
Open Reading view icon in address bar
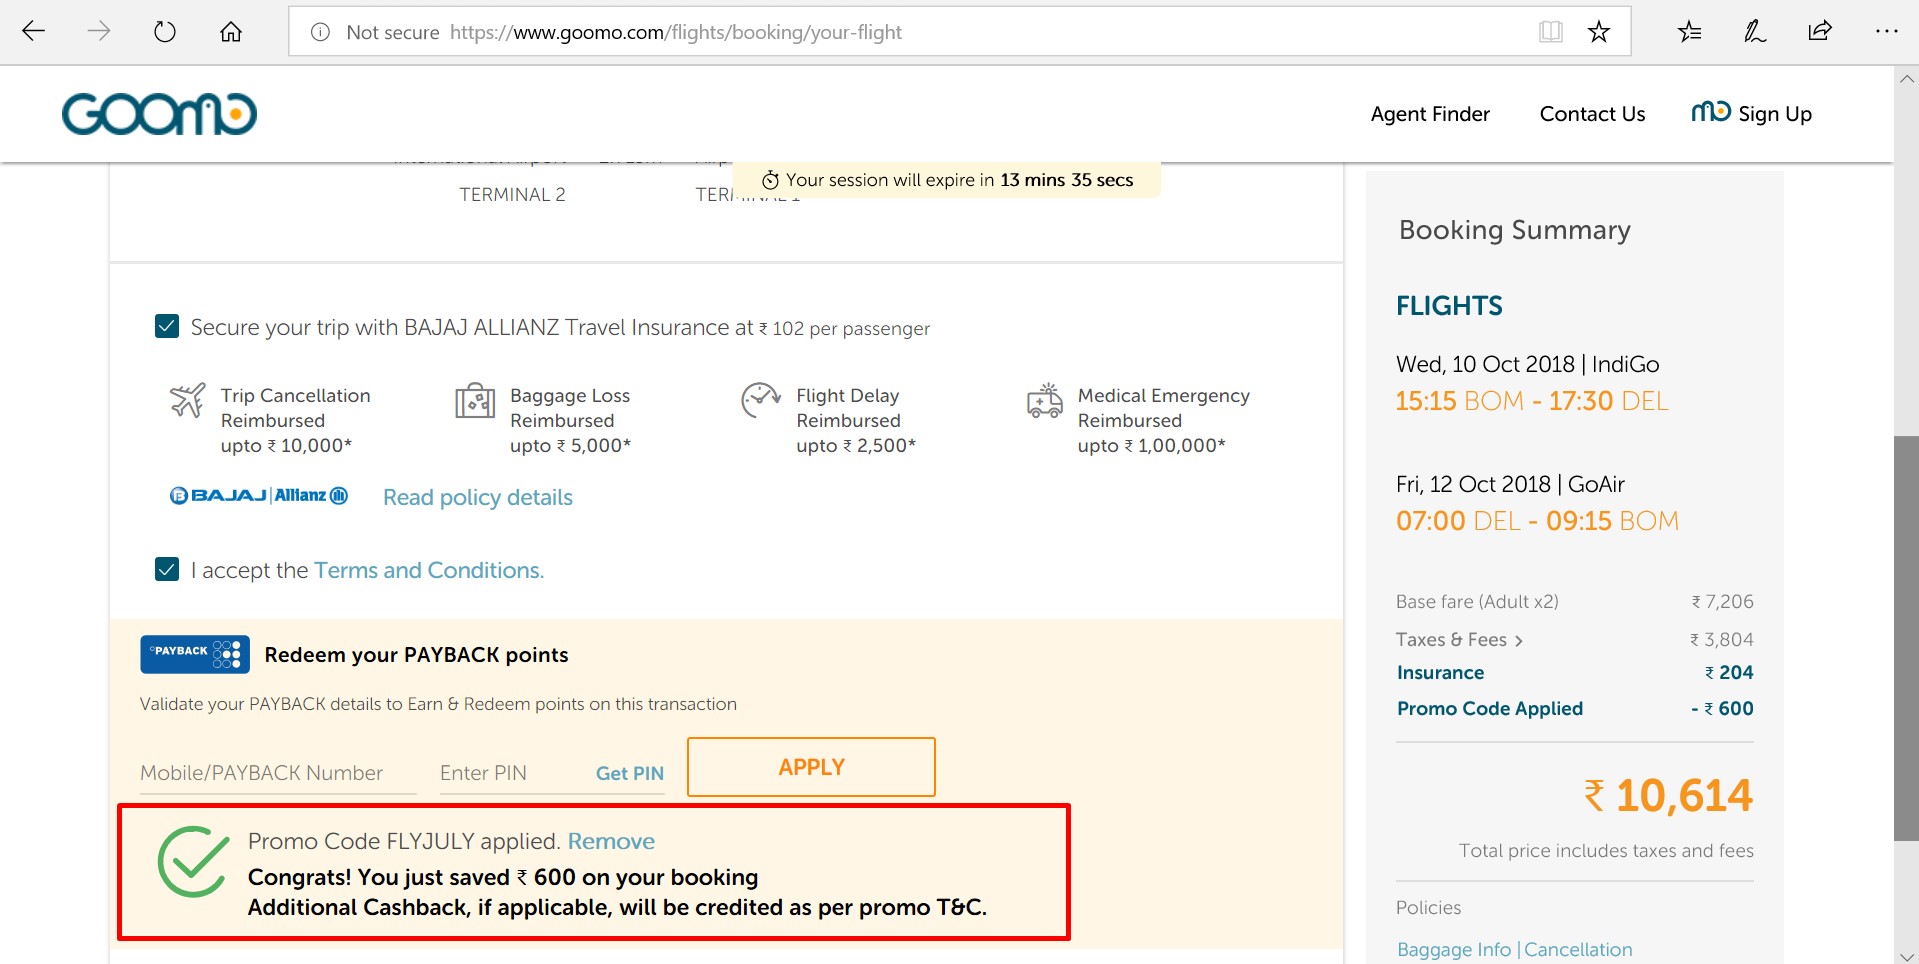point(1551,32)
